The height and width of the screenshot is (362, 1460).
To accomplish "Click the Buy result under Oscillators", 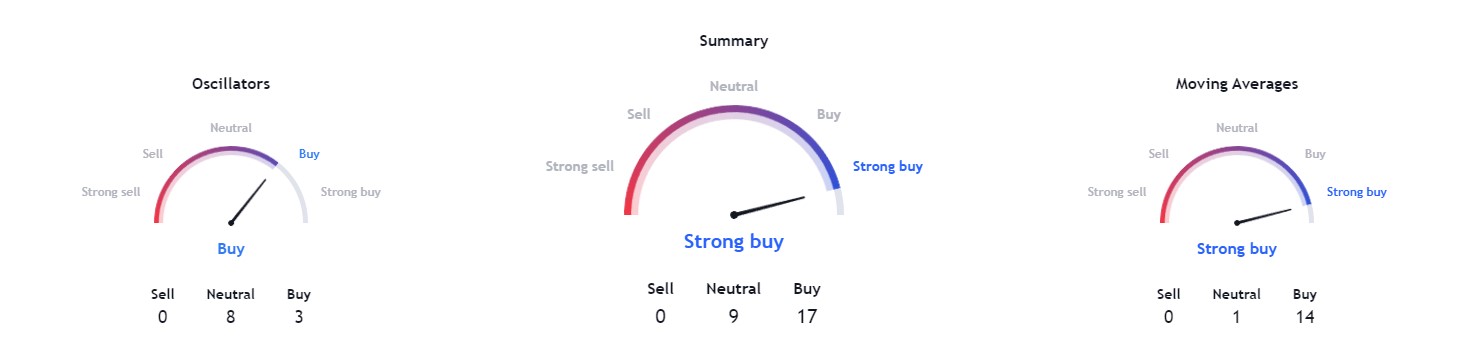I will coord(231,249).
